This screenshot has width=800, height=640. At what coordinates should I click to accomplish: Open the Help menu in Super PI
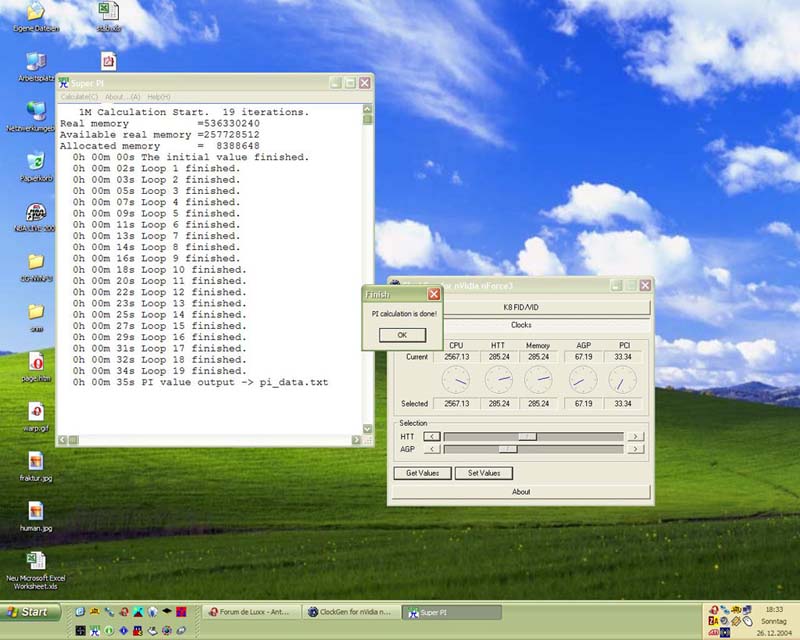tap(159, 97)
